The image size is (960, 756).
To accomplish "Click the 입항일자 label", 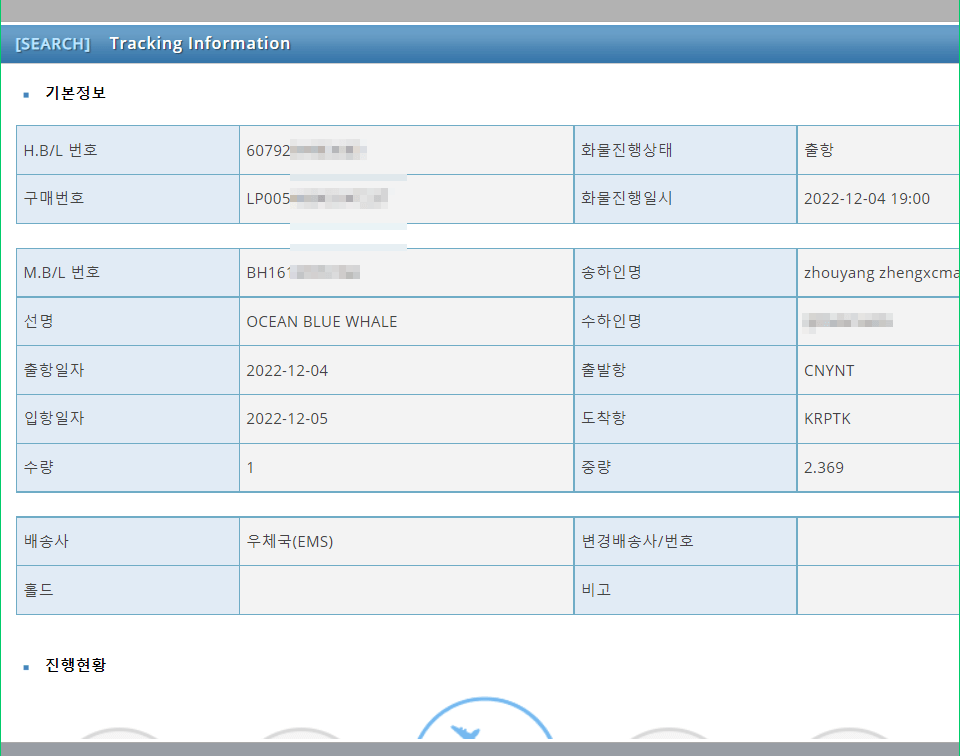I will pos(54,418).
